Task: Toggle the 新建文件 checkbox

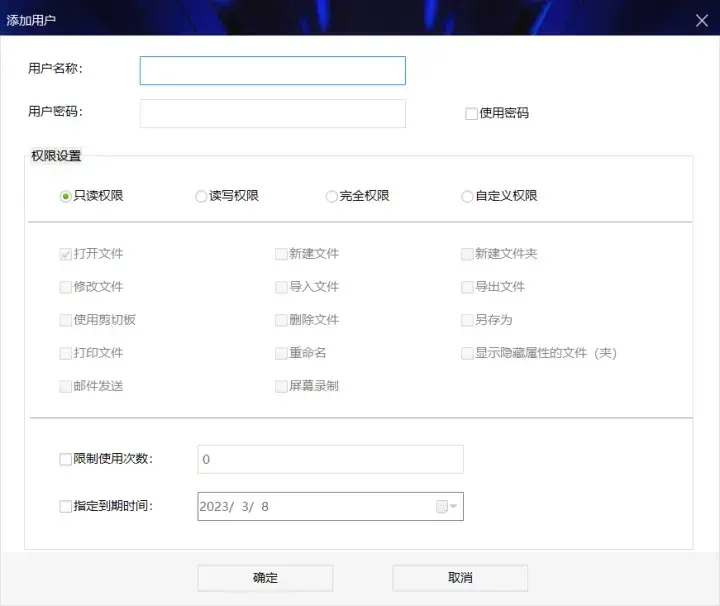Action: (x=281, y=254)
